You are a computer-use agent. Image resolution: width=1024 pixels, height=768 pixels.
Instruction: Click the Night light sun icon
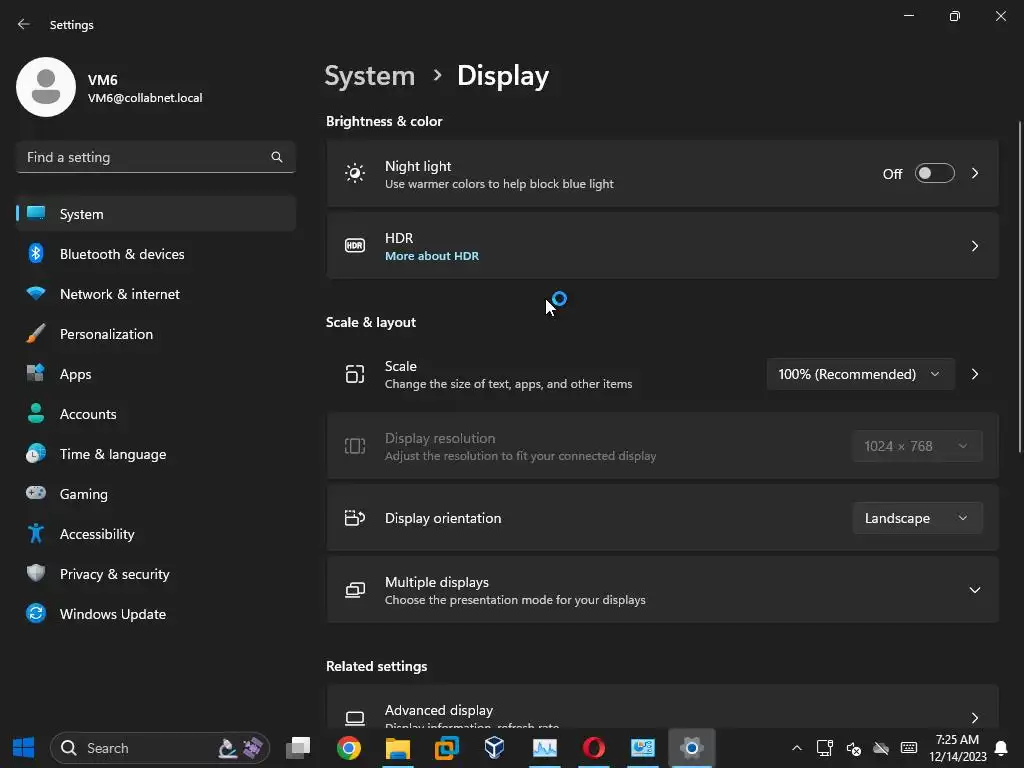355,173
